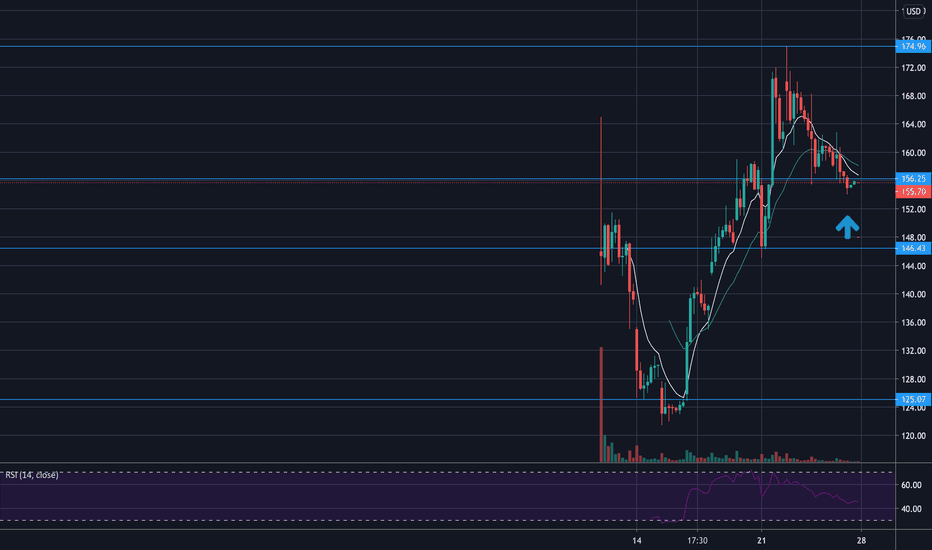Viewport: 932px width, 550px height.
Task: Click the 21 date label on time axis
Action: coord(761,540)
